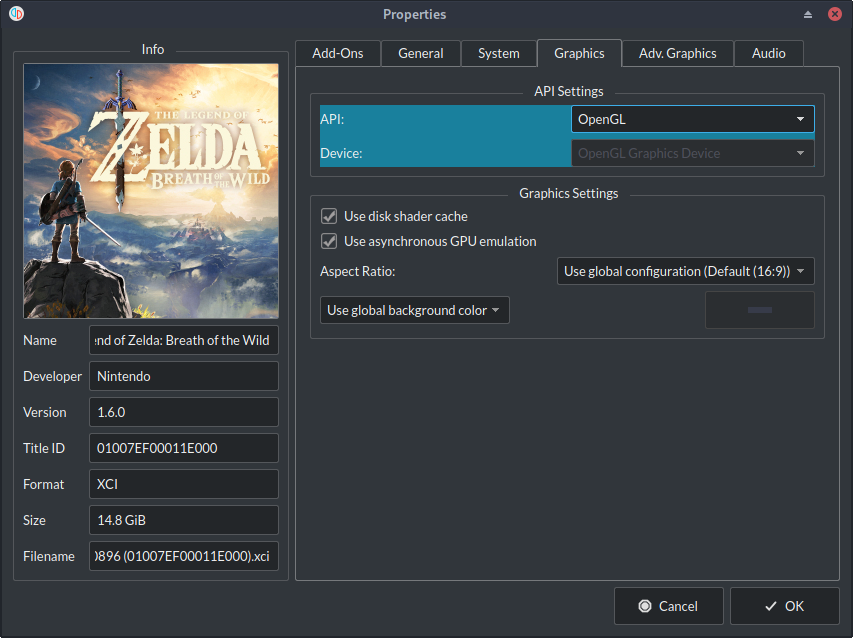Click the Title ID field
This screenshot has width=853, height=638.
pyautogui.click(x=184, y=448)
